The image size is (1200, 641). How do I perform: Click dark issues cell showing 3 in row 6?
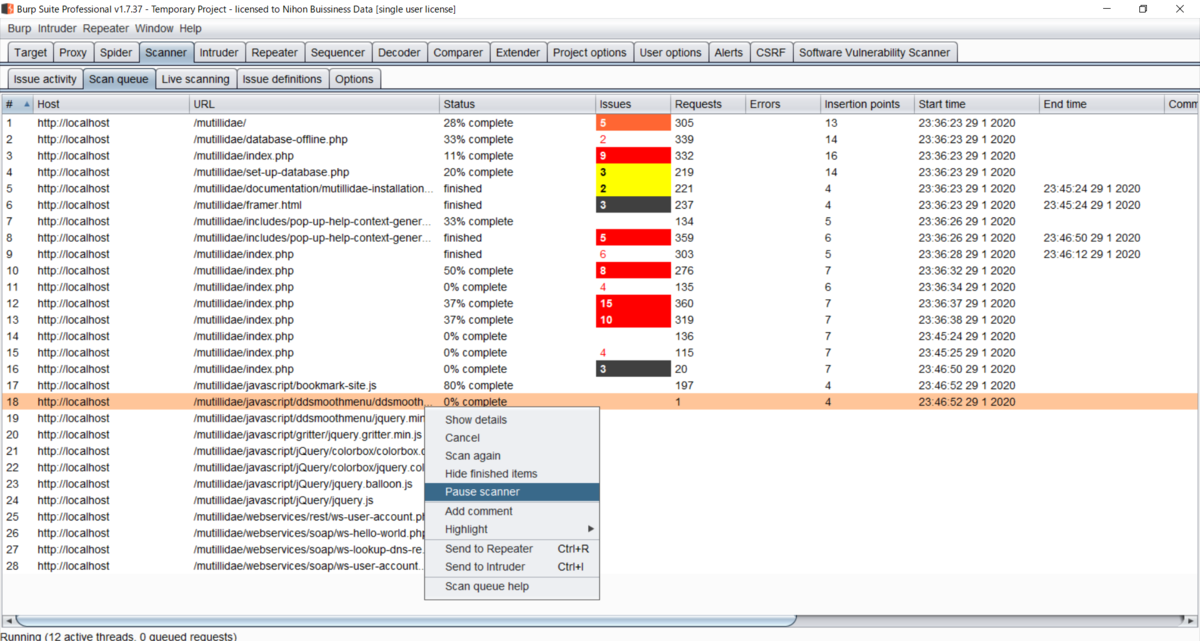[633, 205]
